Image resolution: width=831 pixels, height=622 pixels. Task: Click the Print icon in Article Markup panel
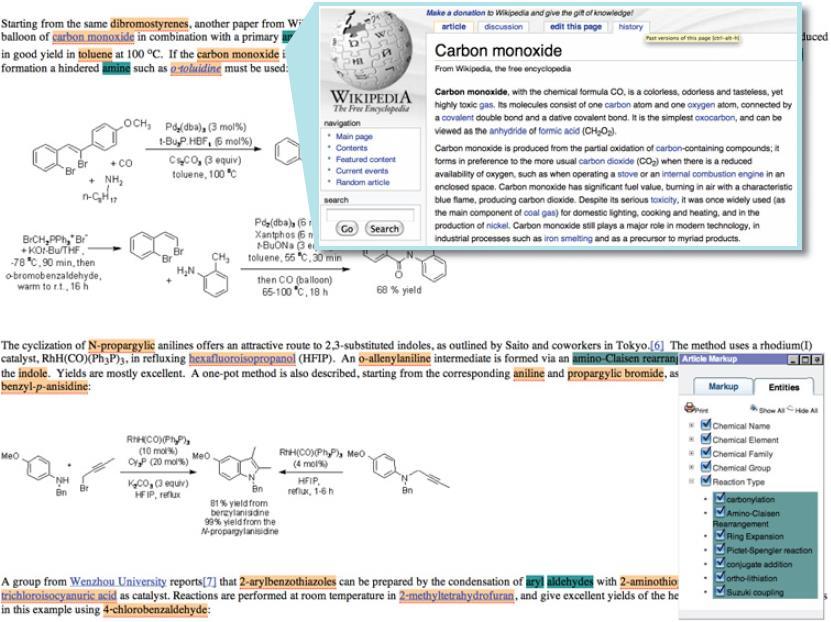pos(689,407)
